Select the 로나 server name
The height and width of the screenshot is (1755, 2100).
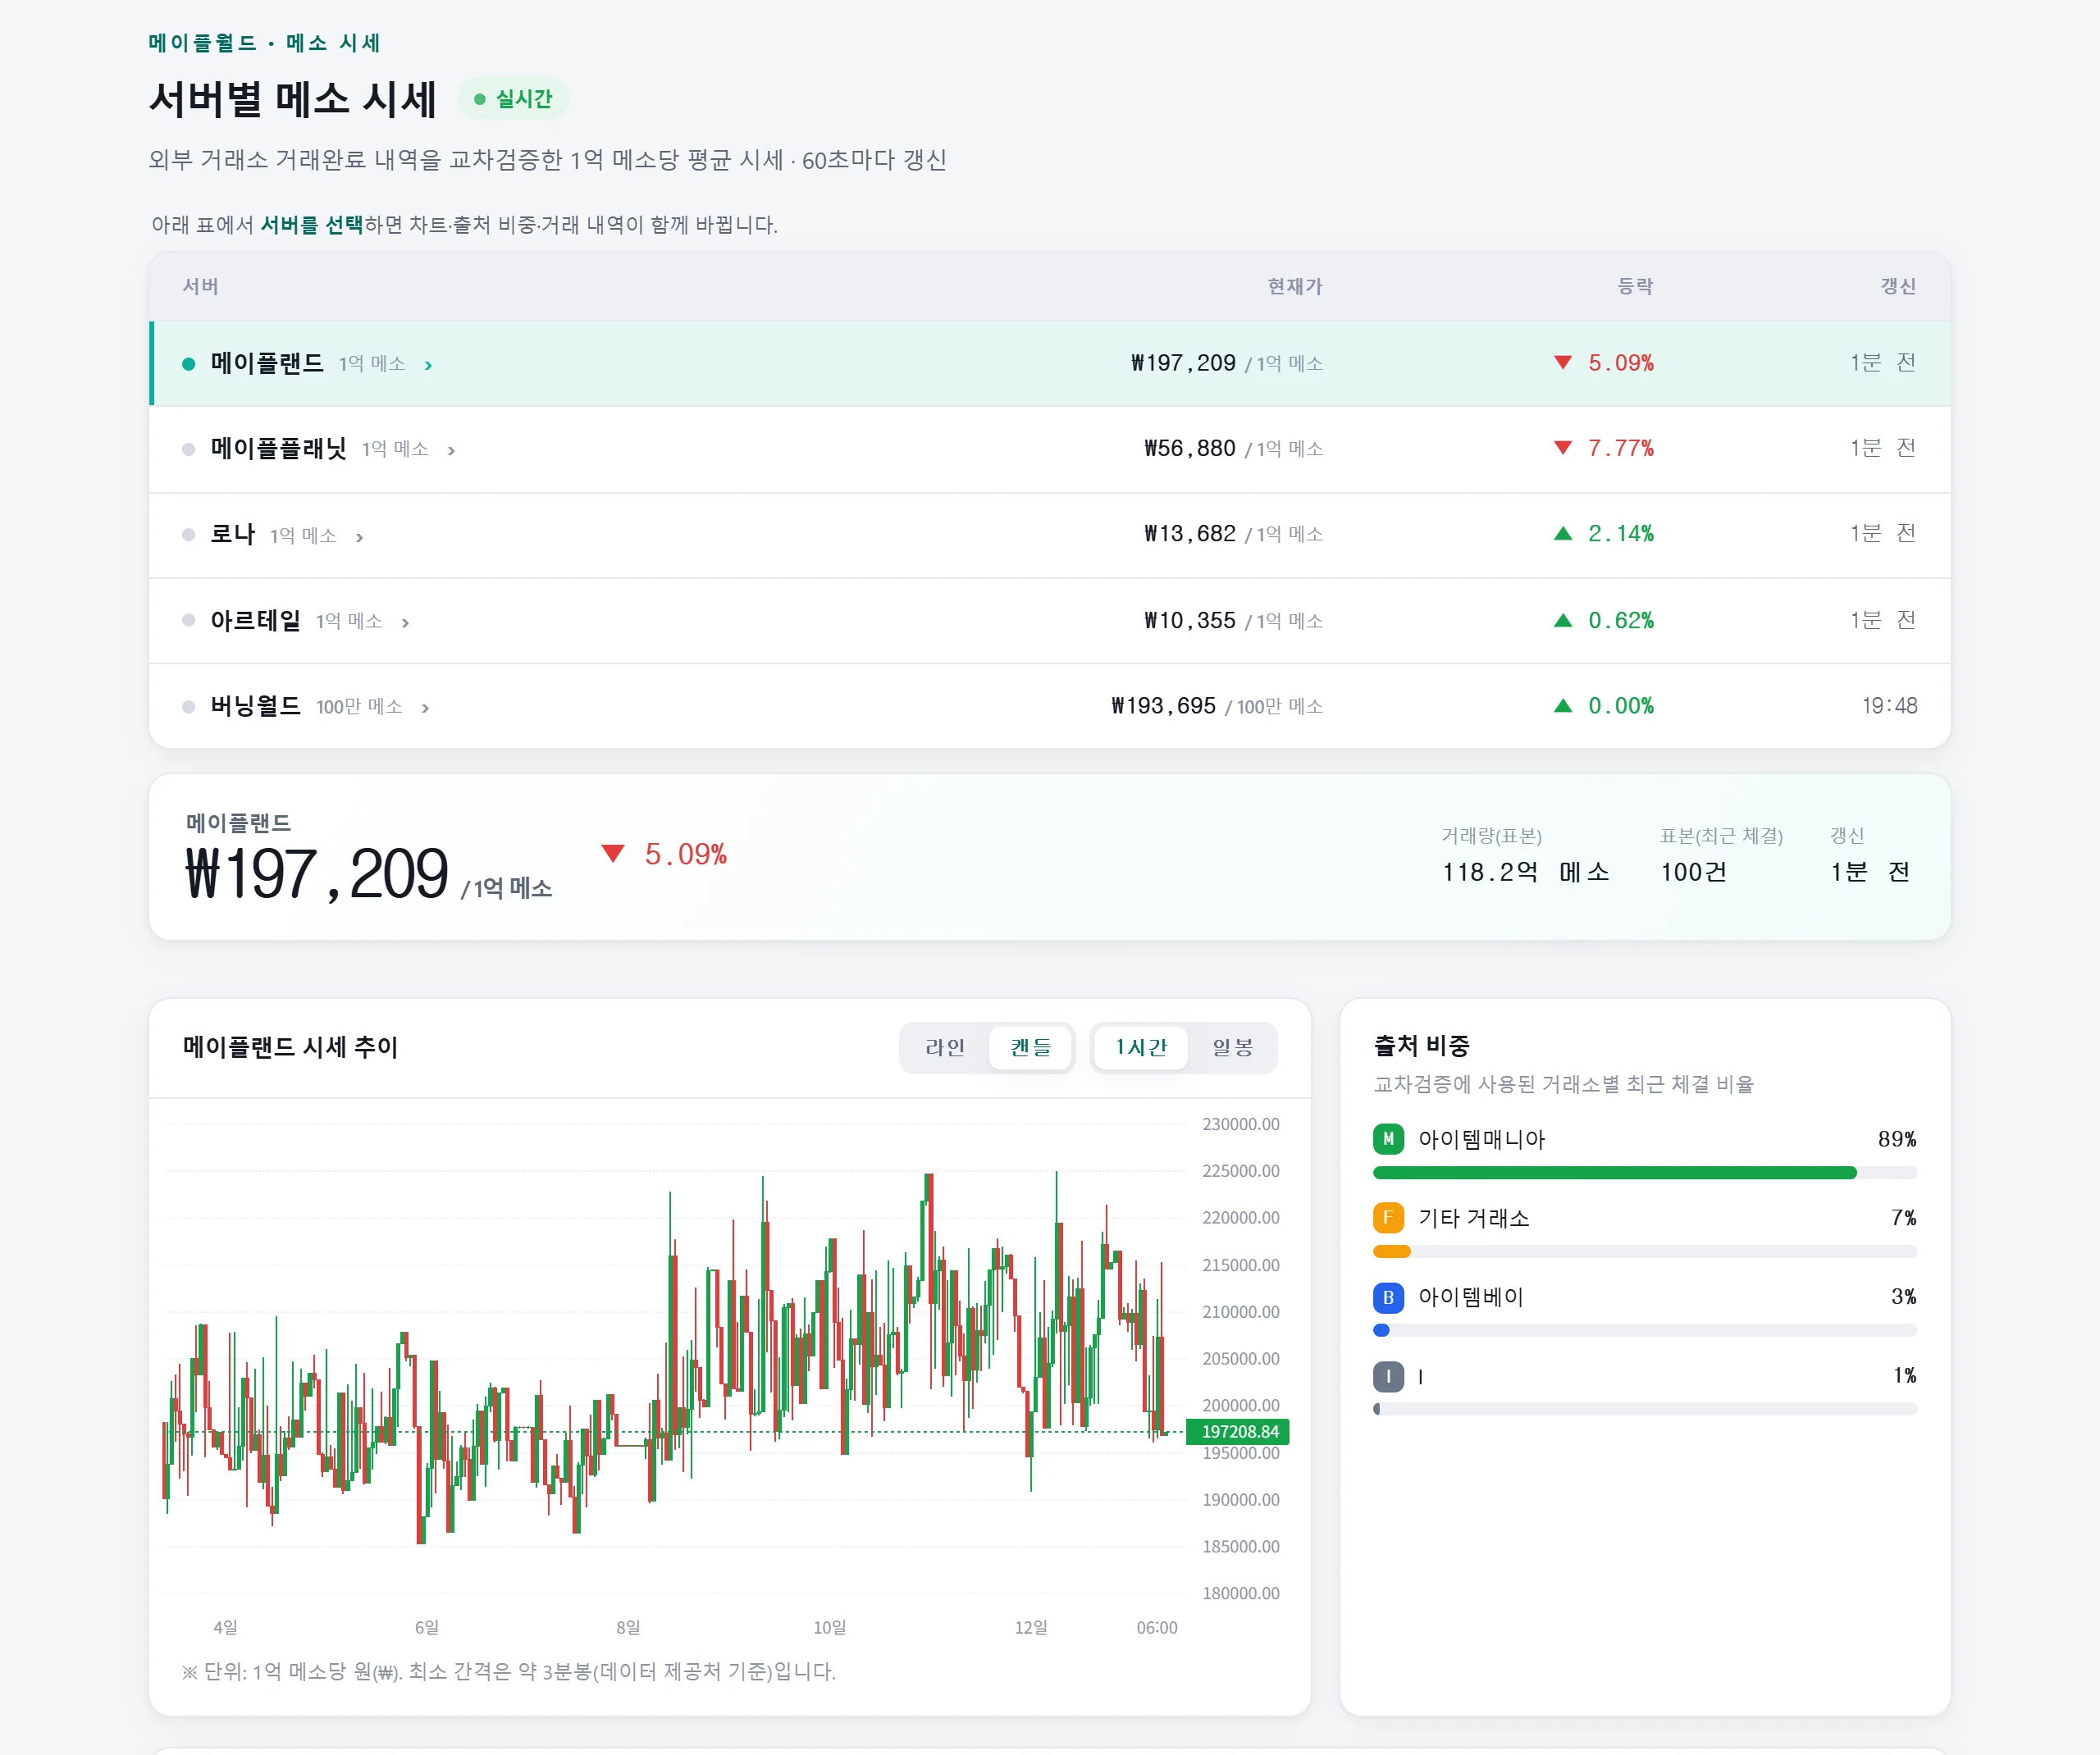(x=232, y=534)
